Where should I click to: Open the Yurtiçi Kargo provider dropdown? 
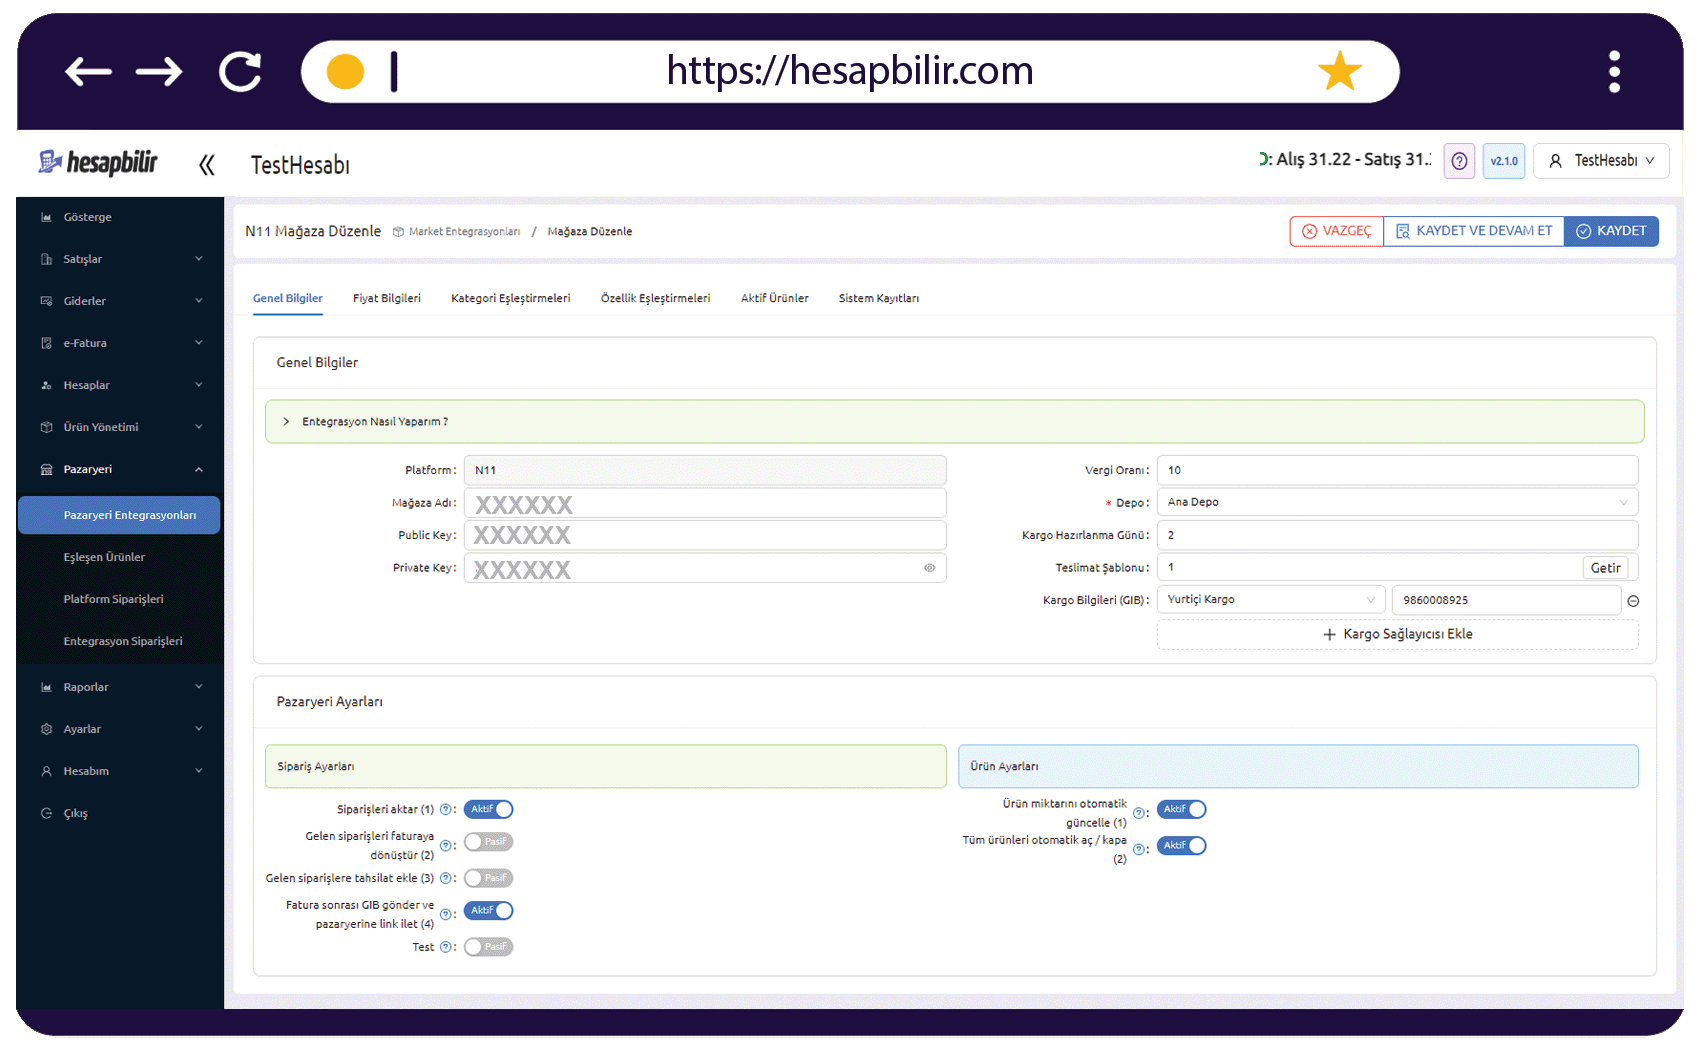1271,600
